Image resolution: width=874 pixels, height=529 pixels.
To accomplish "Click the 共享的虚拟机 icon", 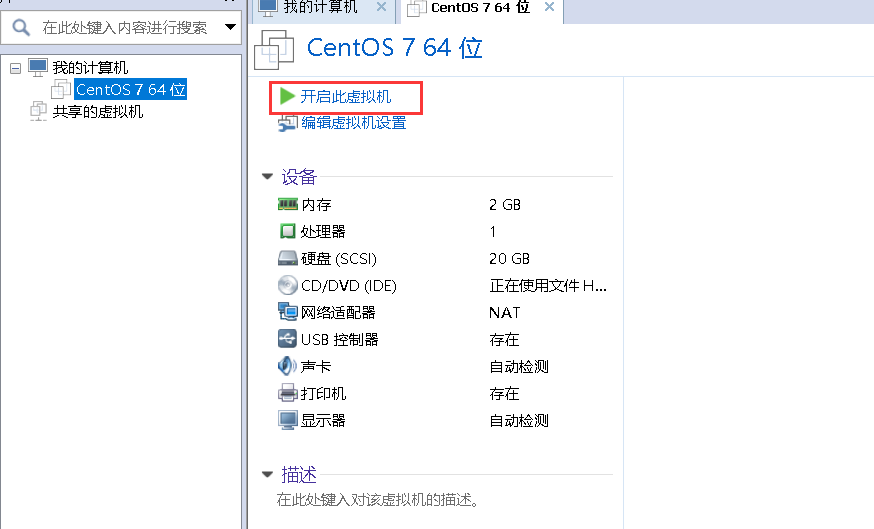I will [38, 111].
